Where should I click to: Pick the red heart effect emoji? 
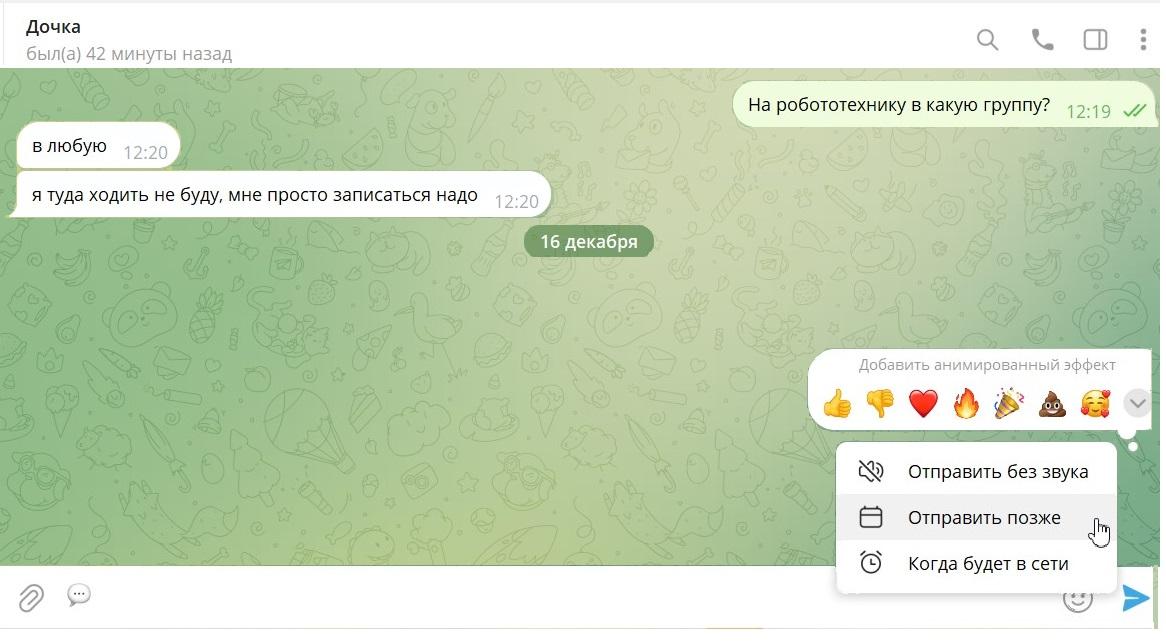point(923,405)
